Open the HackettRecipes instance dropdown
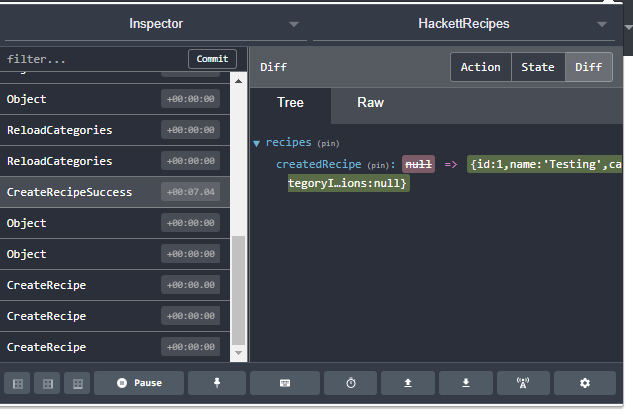This screenshot has width=633, height=415. 464,24
